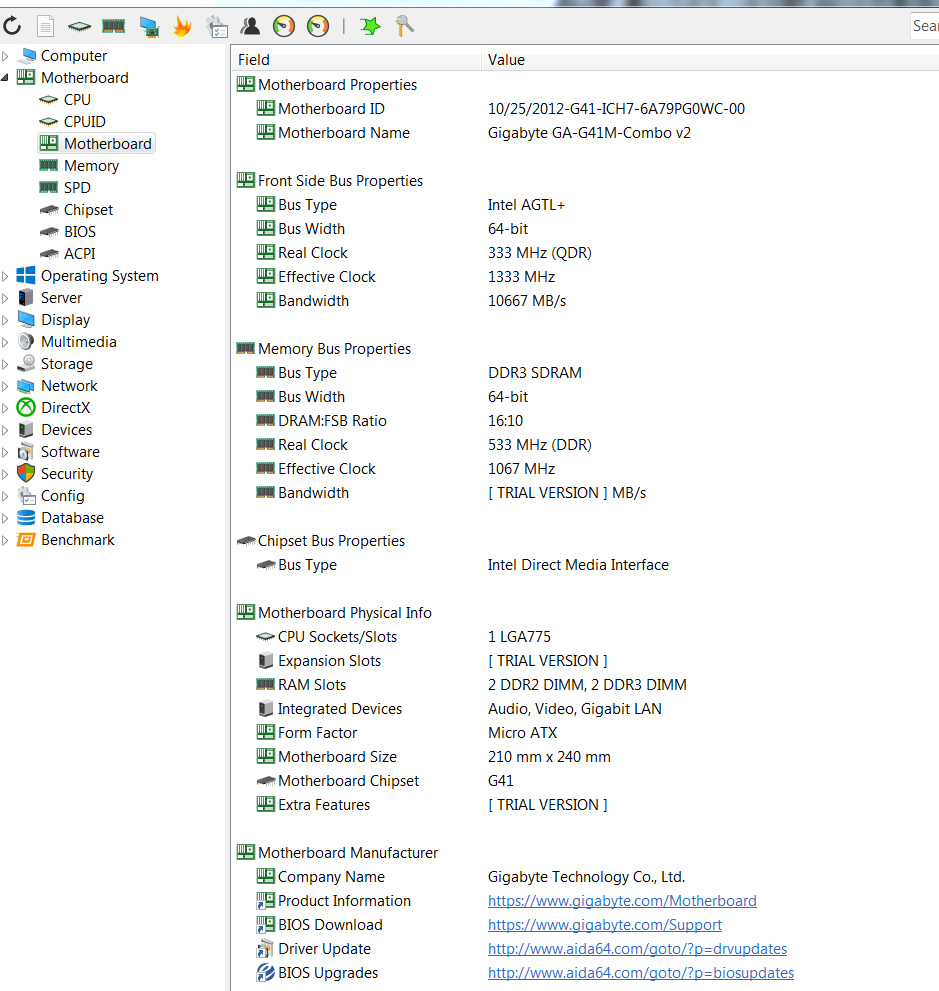Image resolution: width=939 pixels, height=991 pixels.
Task: Expand the Display tree node
Action: tap(5, 320)
